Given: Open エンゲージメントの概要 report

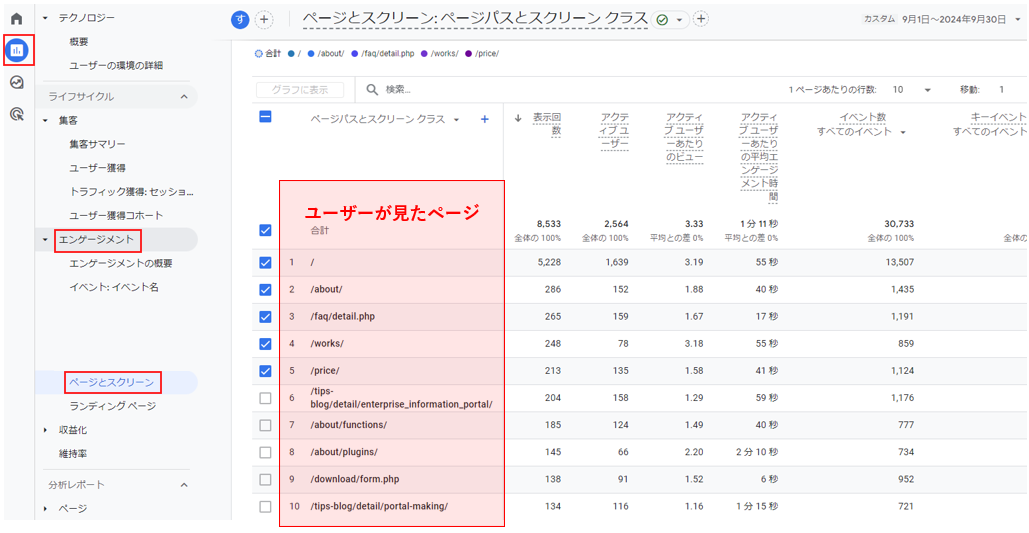Looking at the screenshot, I should tap(121, 263).
